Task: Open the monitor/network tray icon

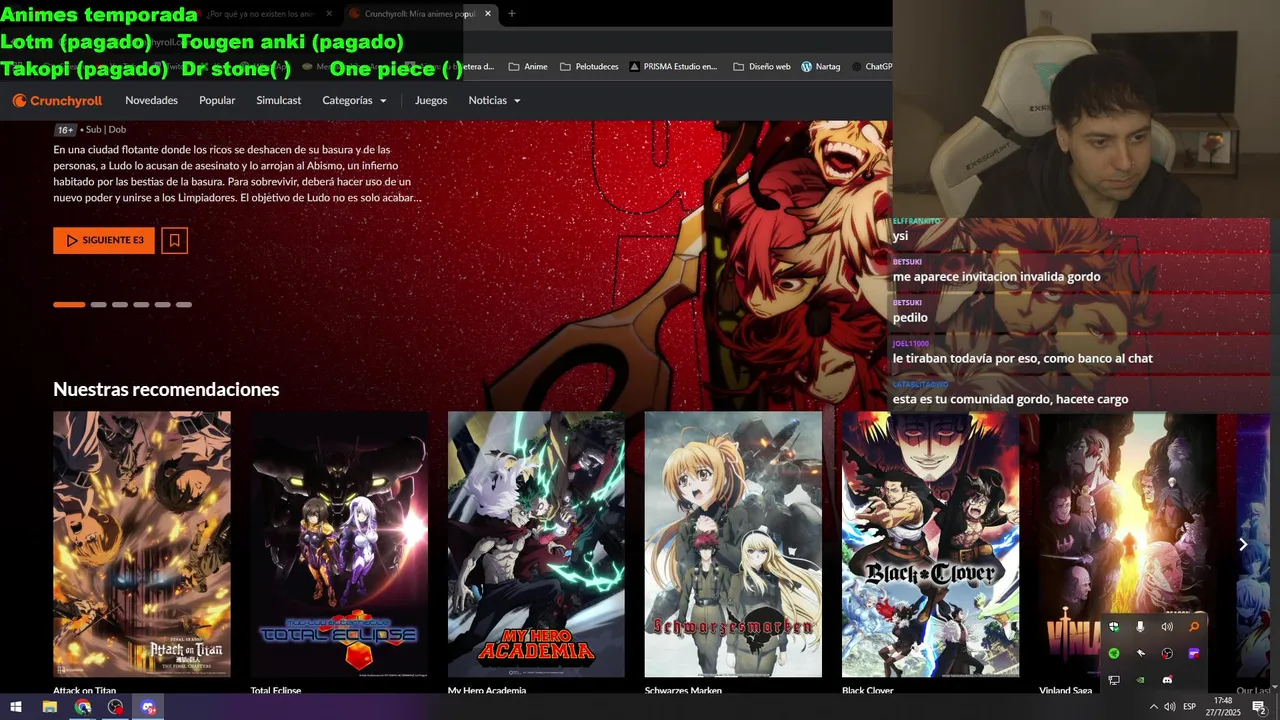Action: (1114, 680)
